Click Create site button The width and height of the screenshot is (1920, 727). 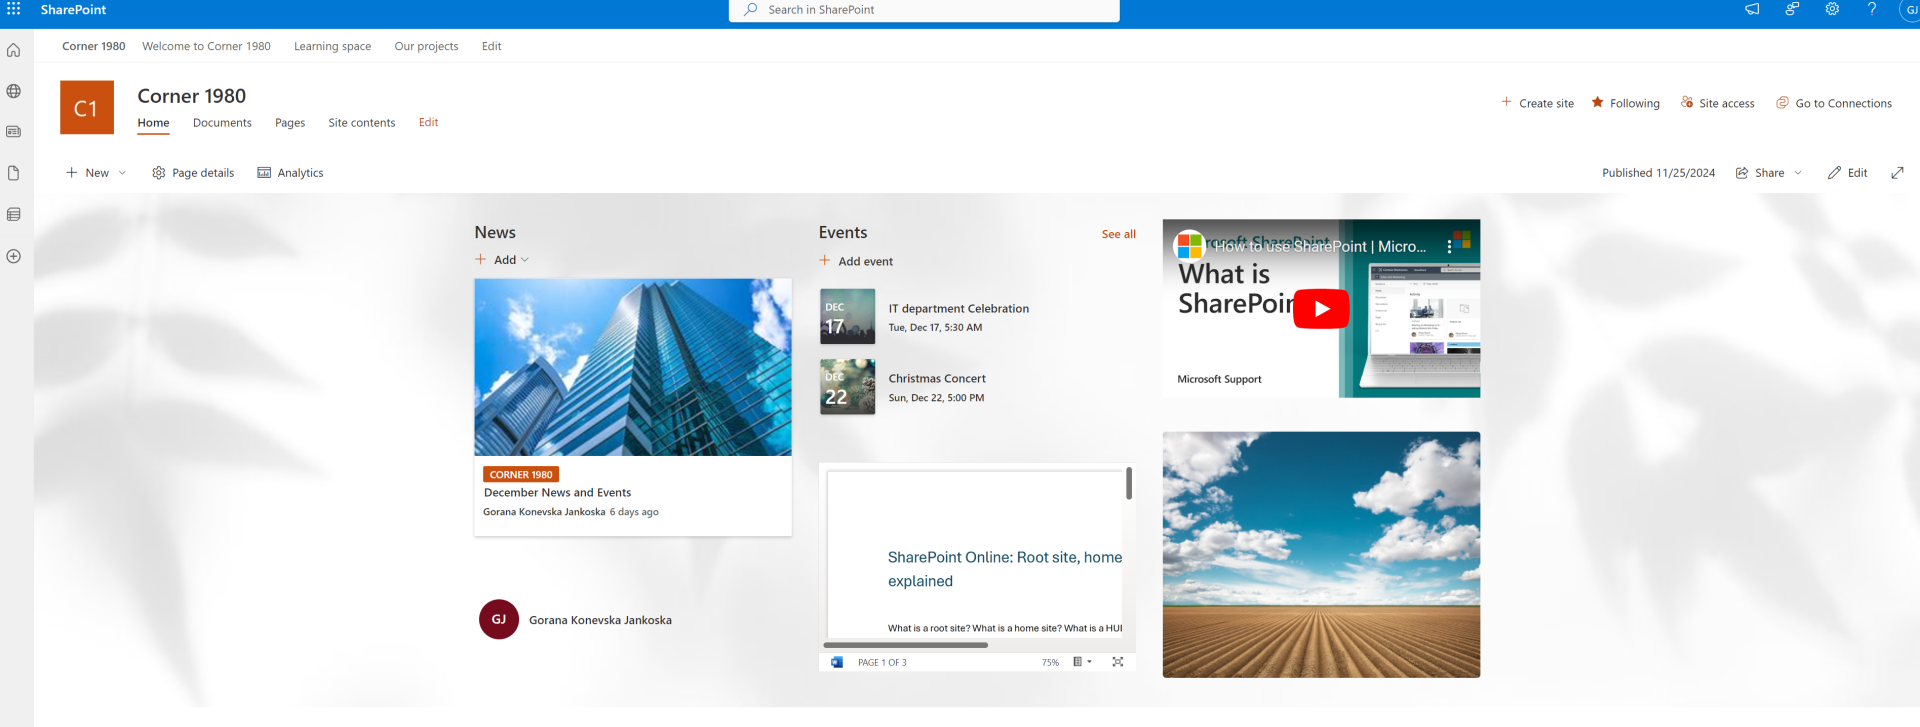pos(1537,103)
